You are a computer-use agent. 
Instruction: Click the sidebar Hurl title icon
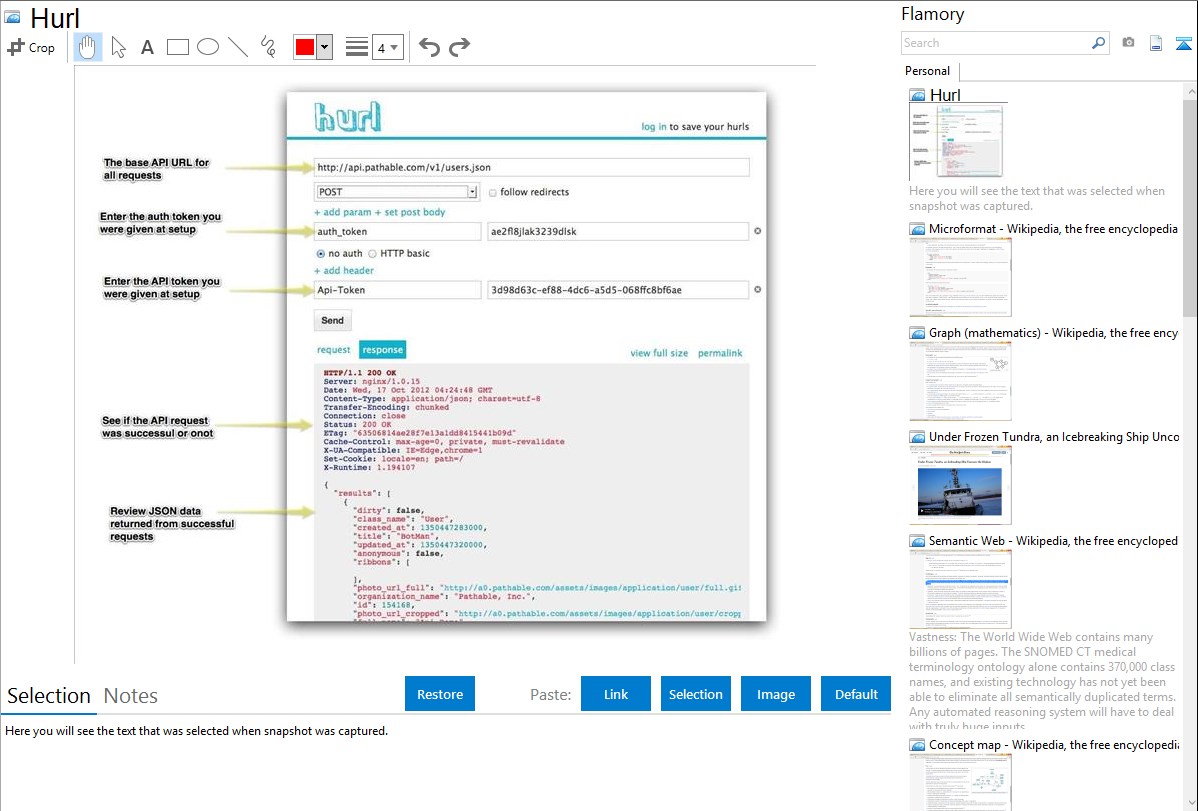[x=917, y=96]
